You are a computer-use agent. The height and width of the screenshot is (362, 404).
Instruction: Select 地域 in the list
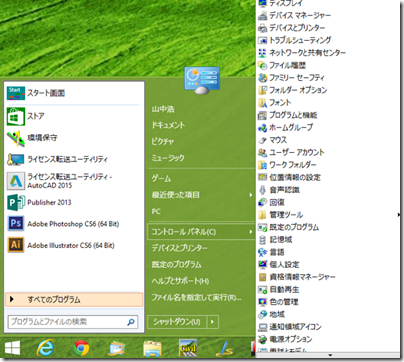(x=277, y=314)
